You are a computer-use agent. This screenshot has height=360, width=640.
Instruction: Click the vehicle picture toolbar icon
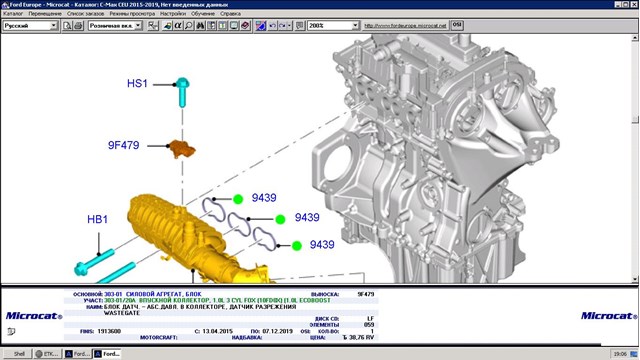coord(167,25)
